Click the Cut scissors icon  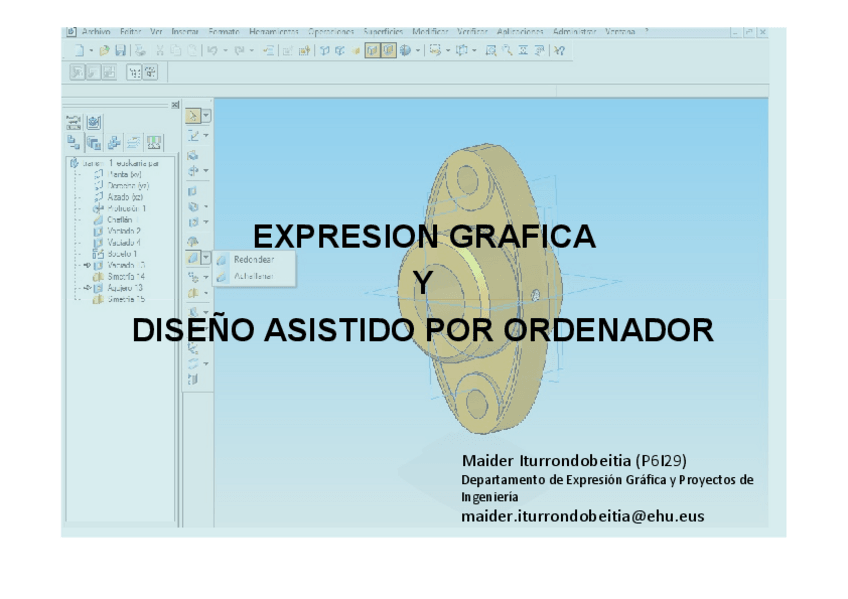click(x=160, y=51)
